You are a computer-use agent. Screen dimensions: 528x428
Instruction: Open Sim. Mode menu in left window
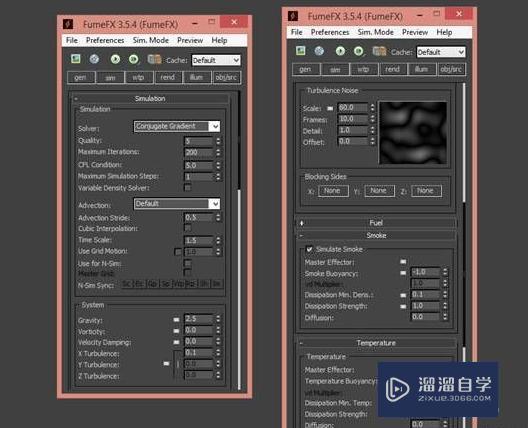point(151,40)
